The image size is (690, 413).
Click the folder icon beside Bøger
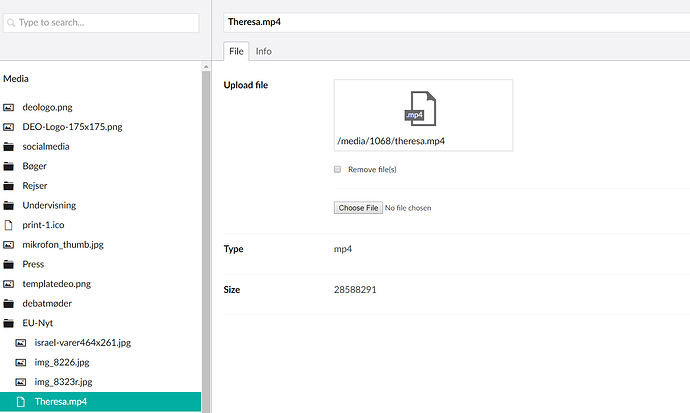pos(8,166)
